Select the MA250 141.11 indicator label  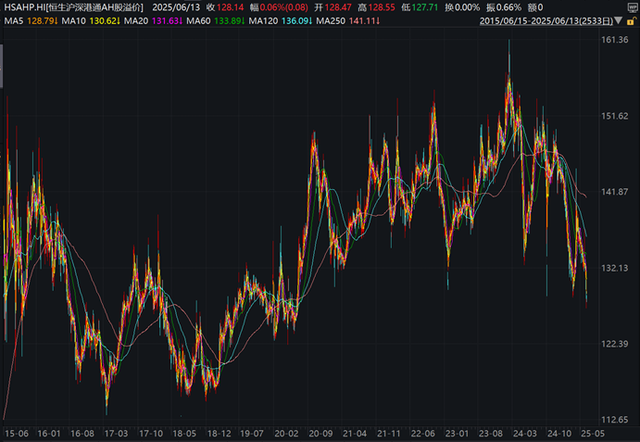point(348,21)
